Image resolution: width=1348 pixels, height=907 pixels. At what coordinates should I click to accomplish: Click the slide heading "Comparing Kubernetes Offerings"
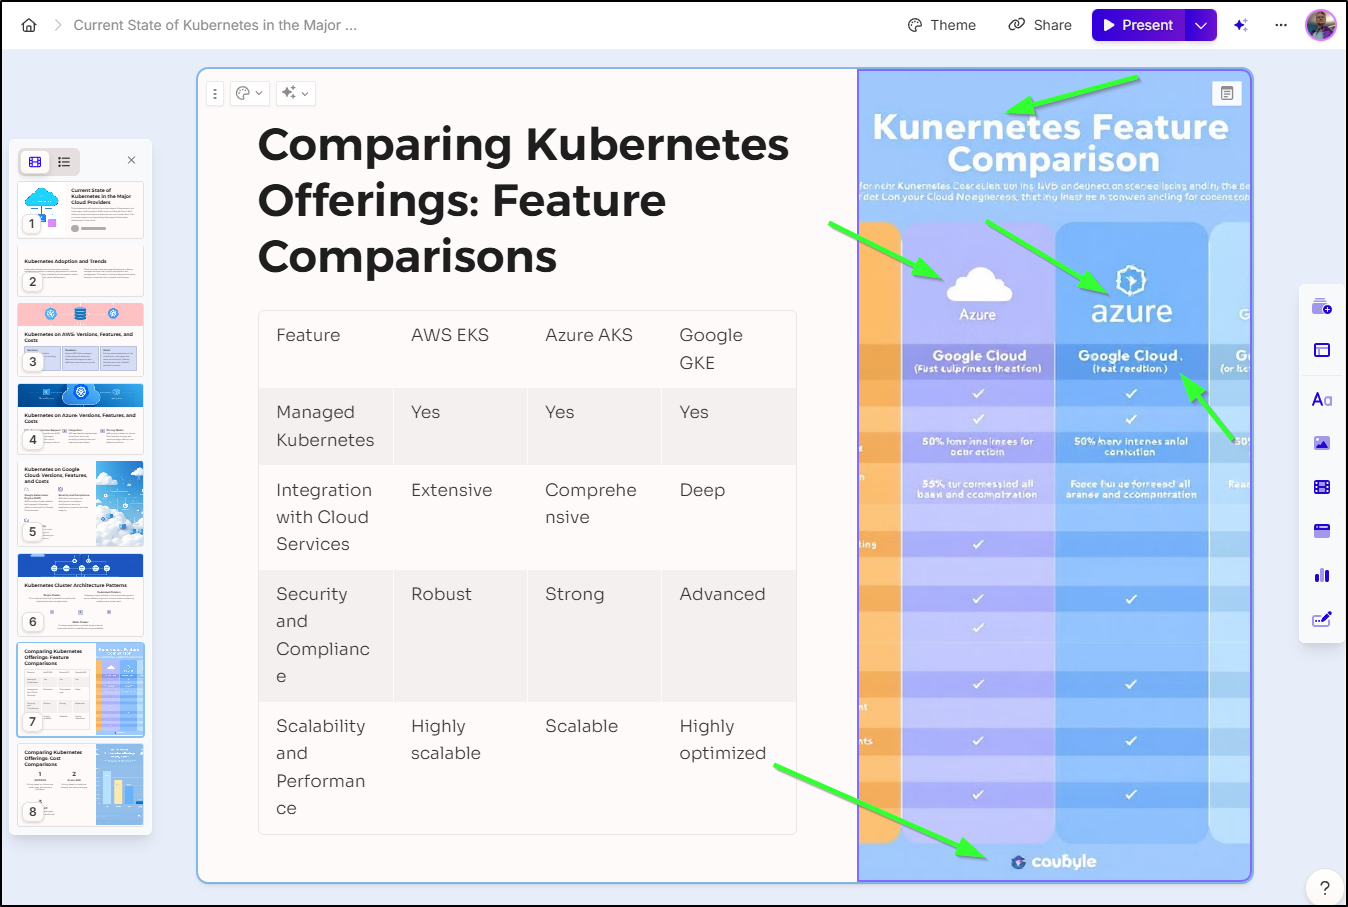(523, 200)
